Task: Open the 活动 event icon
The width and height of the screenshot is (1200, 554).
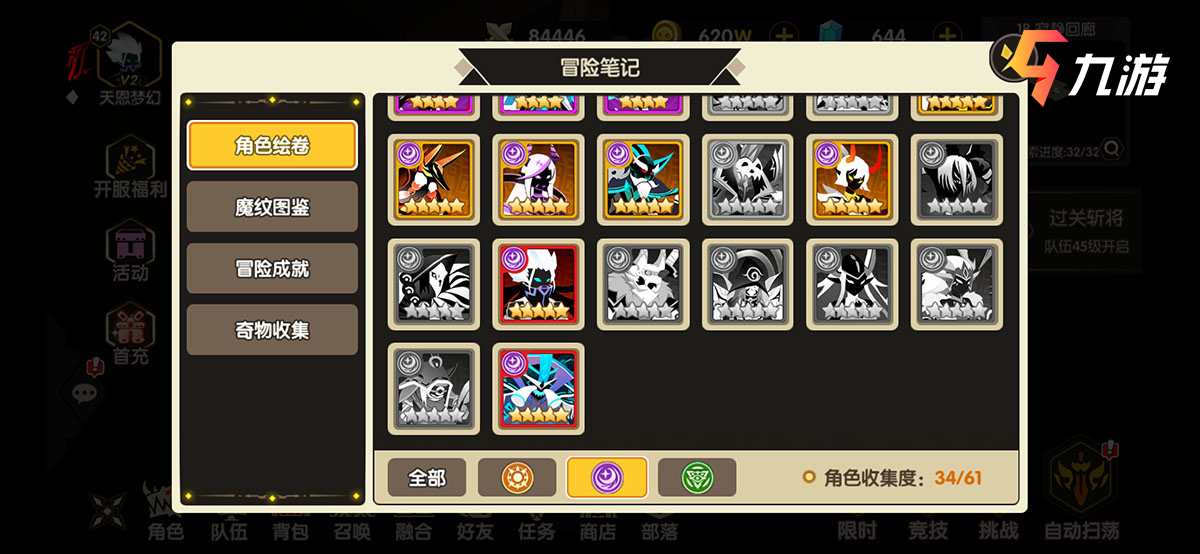Action: coord(130,252)
